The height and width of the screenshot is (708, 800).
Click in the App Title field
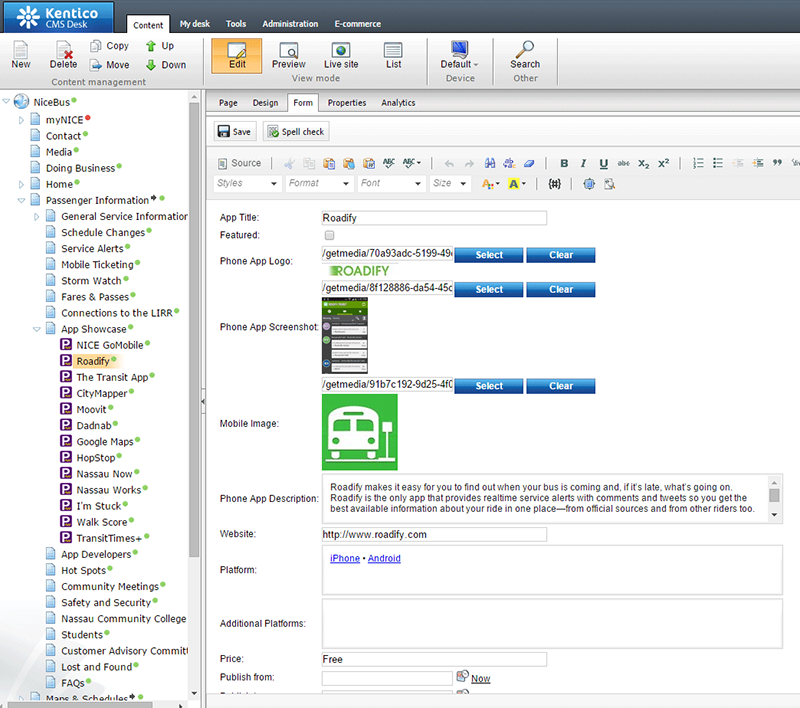tap(434, 218)
